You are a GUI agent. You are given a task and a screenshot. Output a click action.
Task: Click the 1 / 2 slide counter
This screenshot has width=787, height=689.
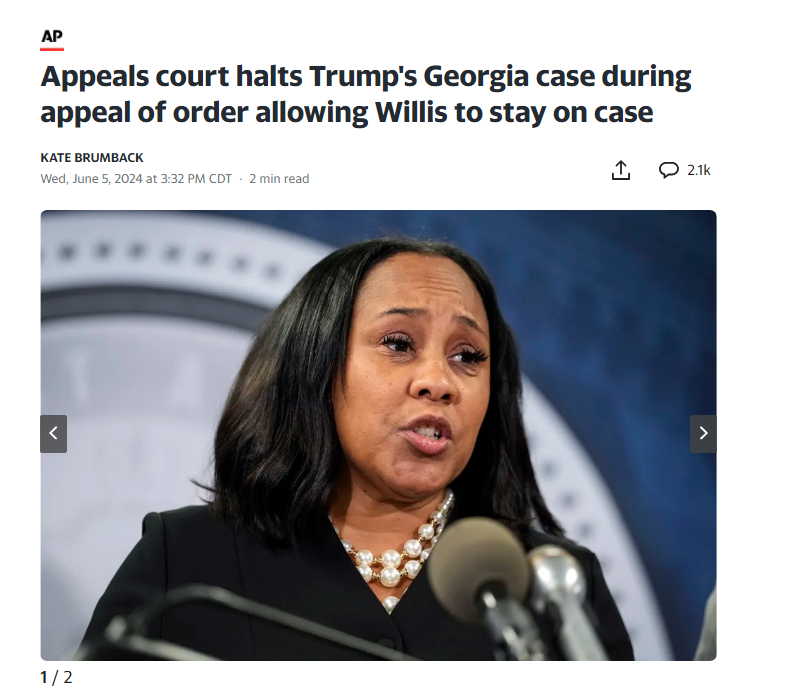(x=56, y=677)
